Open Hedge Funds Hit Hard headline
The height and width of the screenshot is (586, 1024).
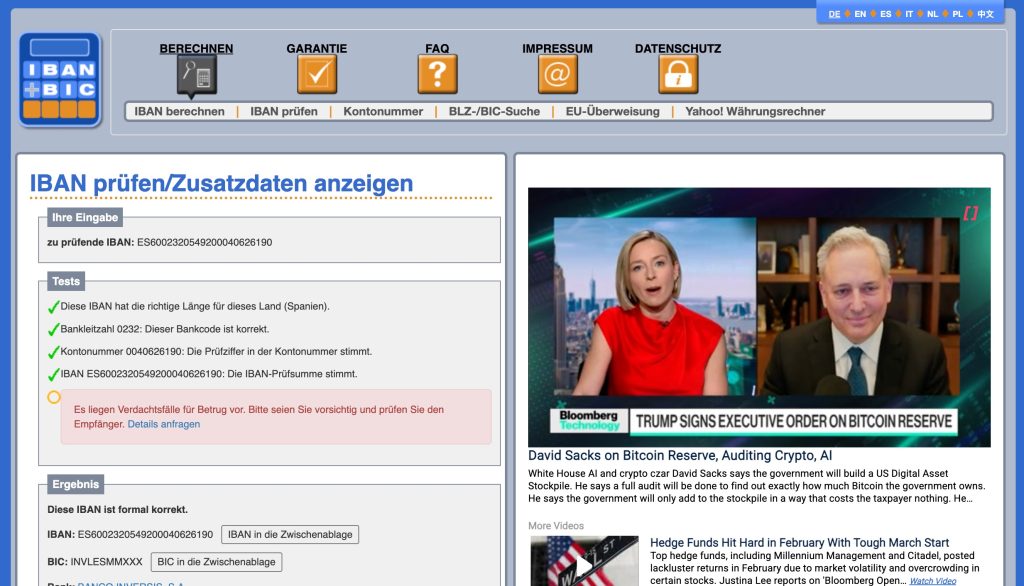(x=799, y=543)
